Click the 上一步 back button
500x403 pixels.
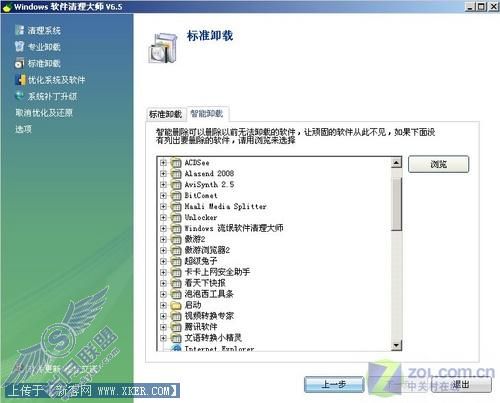coord(334,385)
